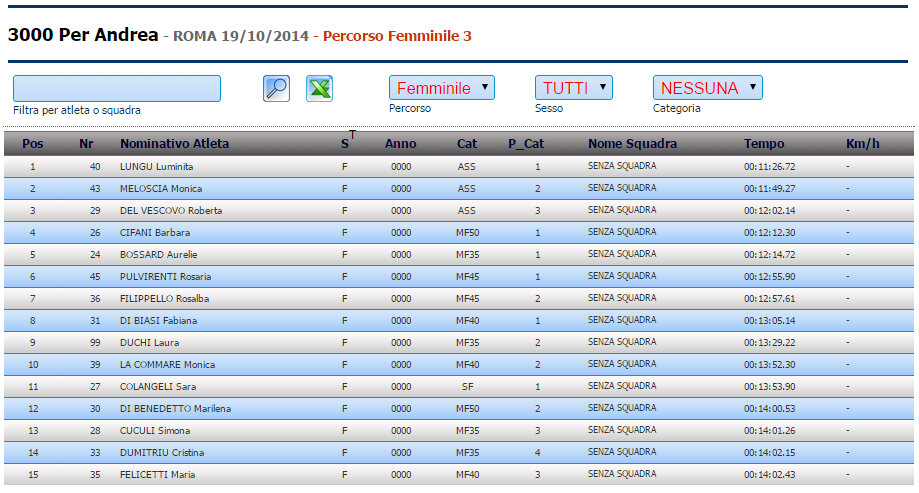Click the Anno column header
919x493 pixels.
(401, 144)
